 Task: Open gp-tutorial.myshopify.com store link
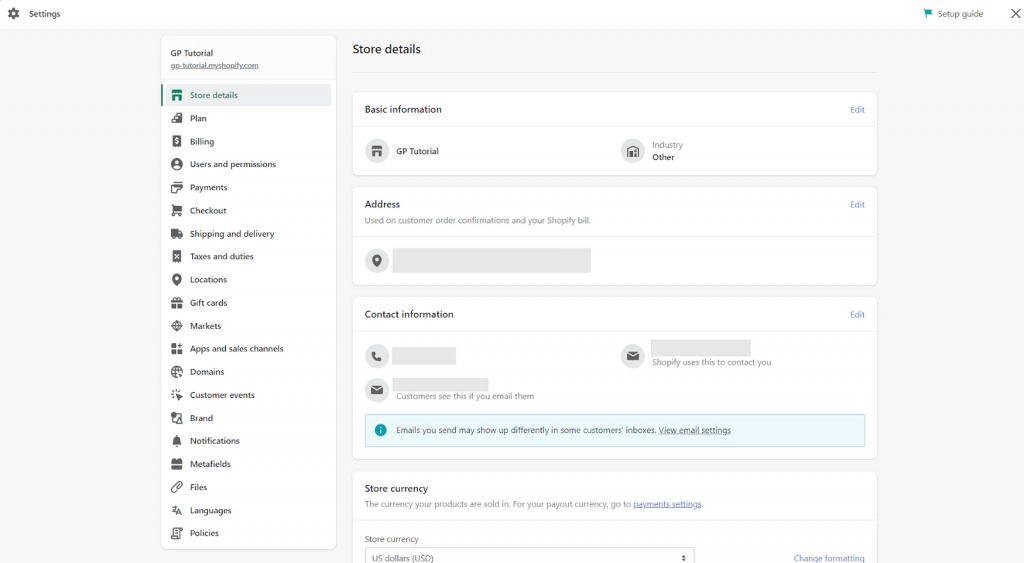pyautogui.click(x=214, y=65)
